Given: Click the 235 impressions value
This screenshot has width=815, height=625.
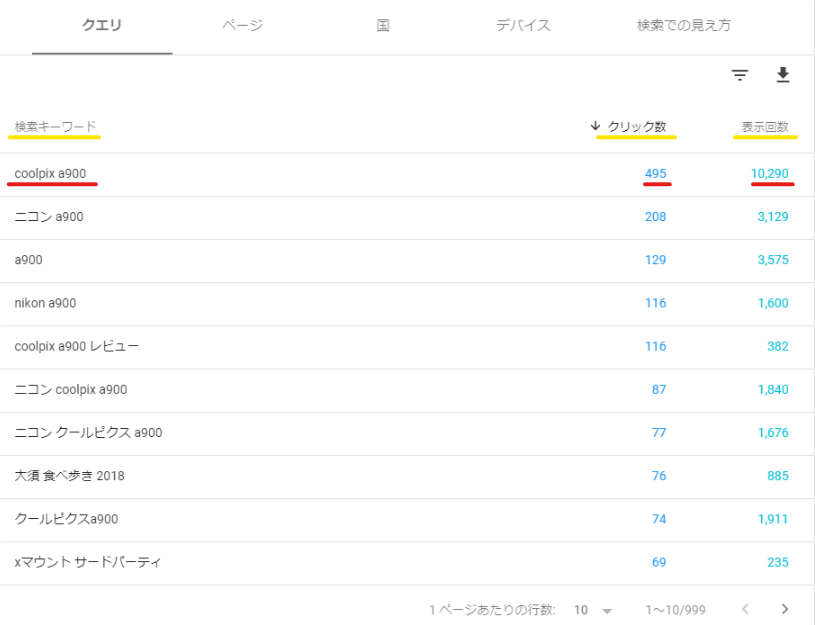Looking at the screenshot, I should 778,562.
